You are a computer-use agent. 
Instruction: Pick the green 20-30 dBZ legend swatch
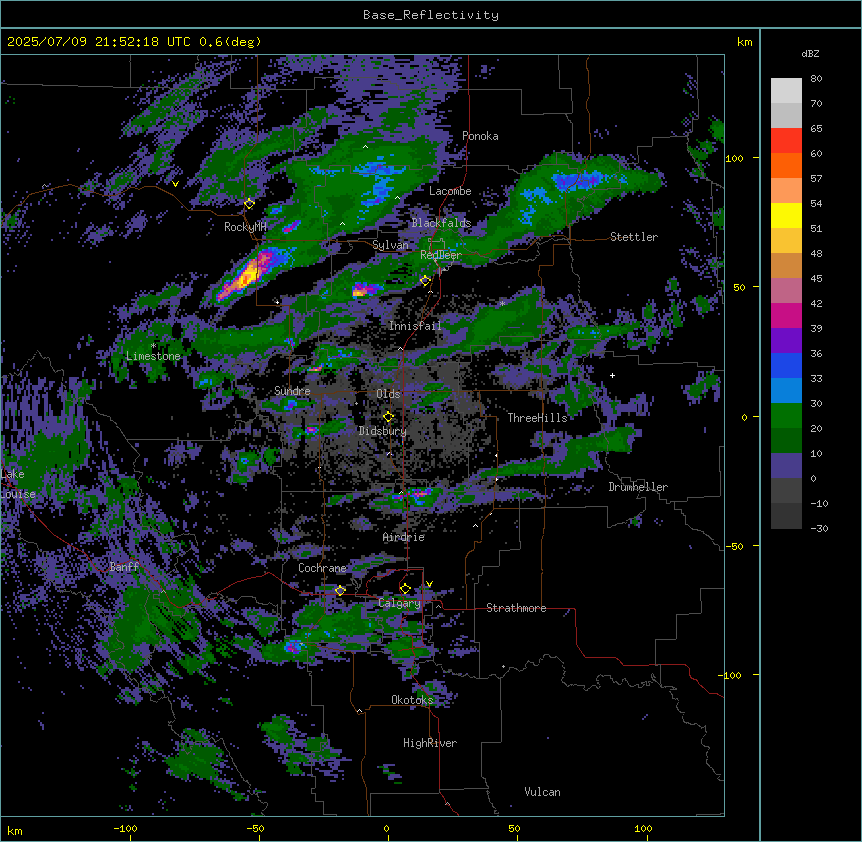point(786,416)
